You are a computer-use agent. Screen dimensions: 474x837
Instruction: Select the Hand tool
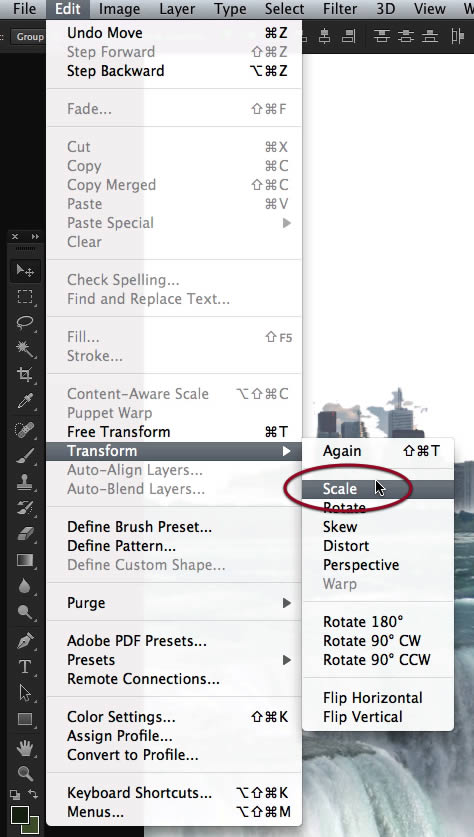coord(25,748)
